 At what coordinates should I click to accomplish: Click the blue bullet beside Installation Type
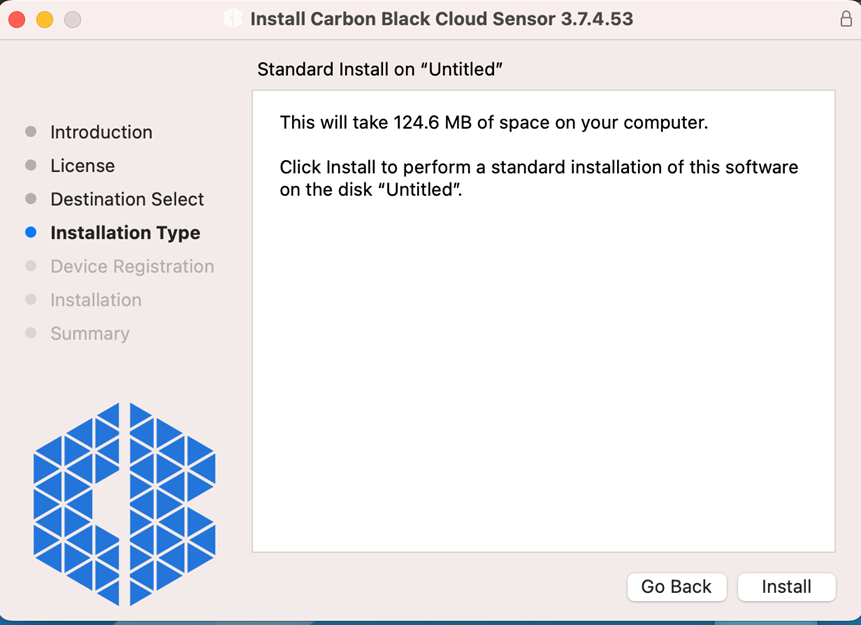[x=32, y=232]
